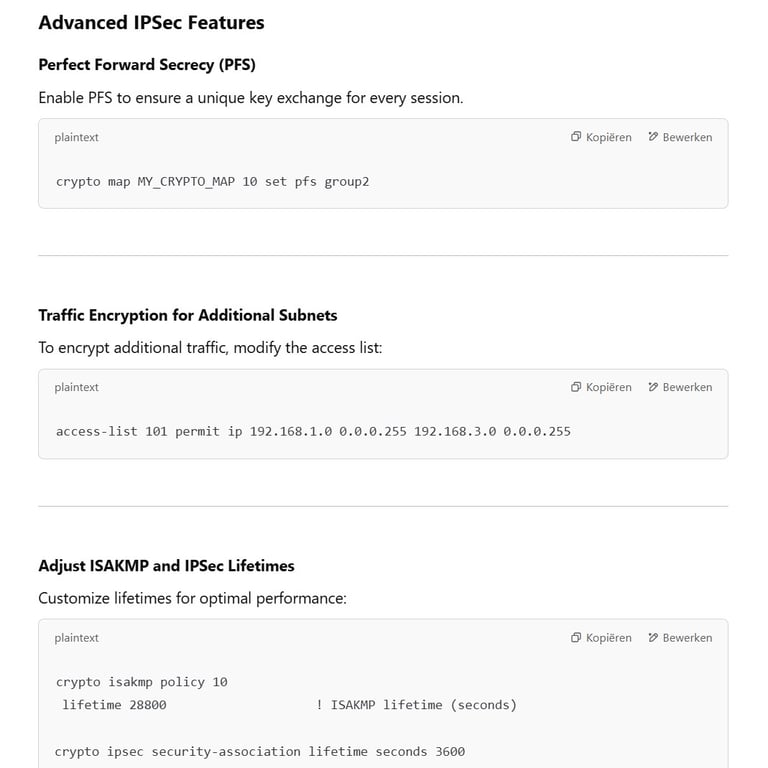768x768 pixels.
Task: Click Bewerken on the access-list code block
Action: [x=680, y=387]
